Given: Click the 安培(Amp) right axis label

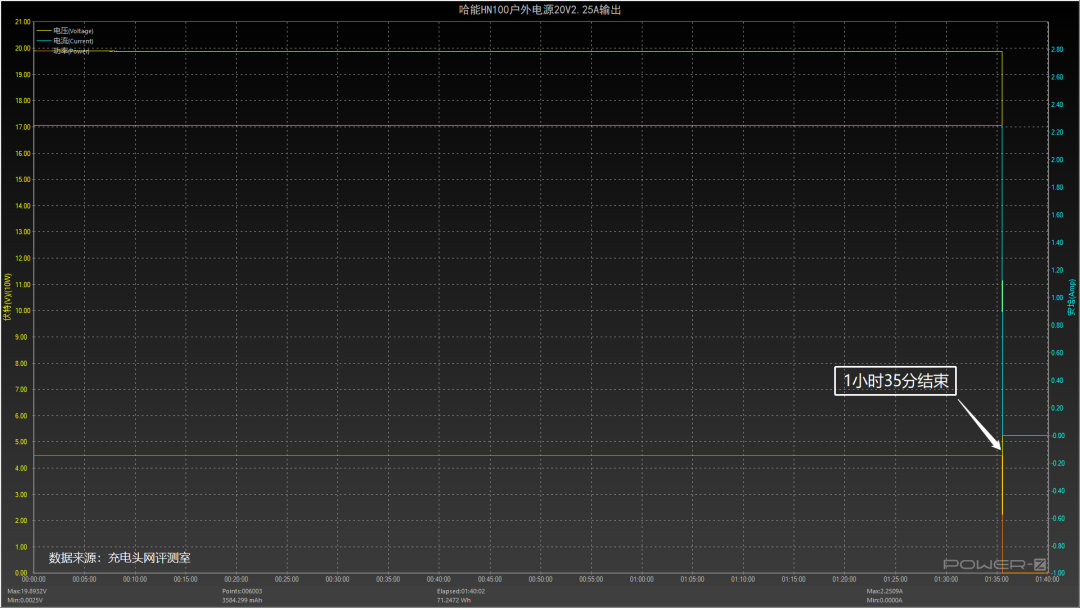Looking at the screenshot, I should (x=1071, y=297).
